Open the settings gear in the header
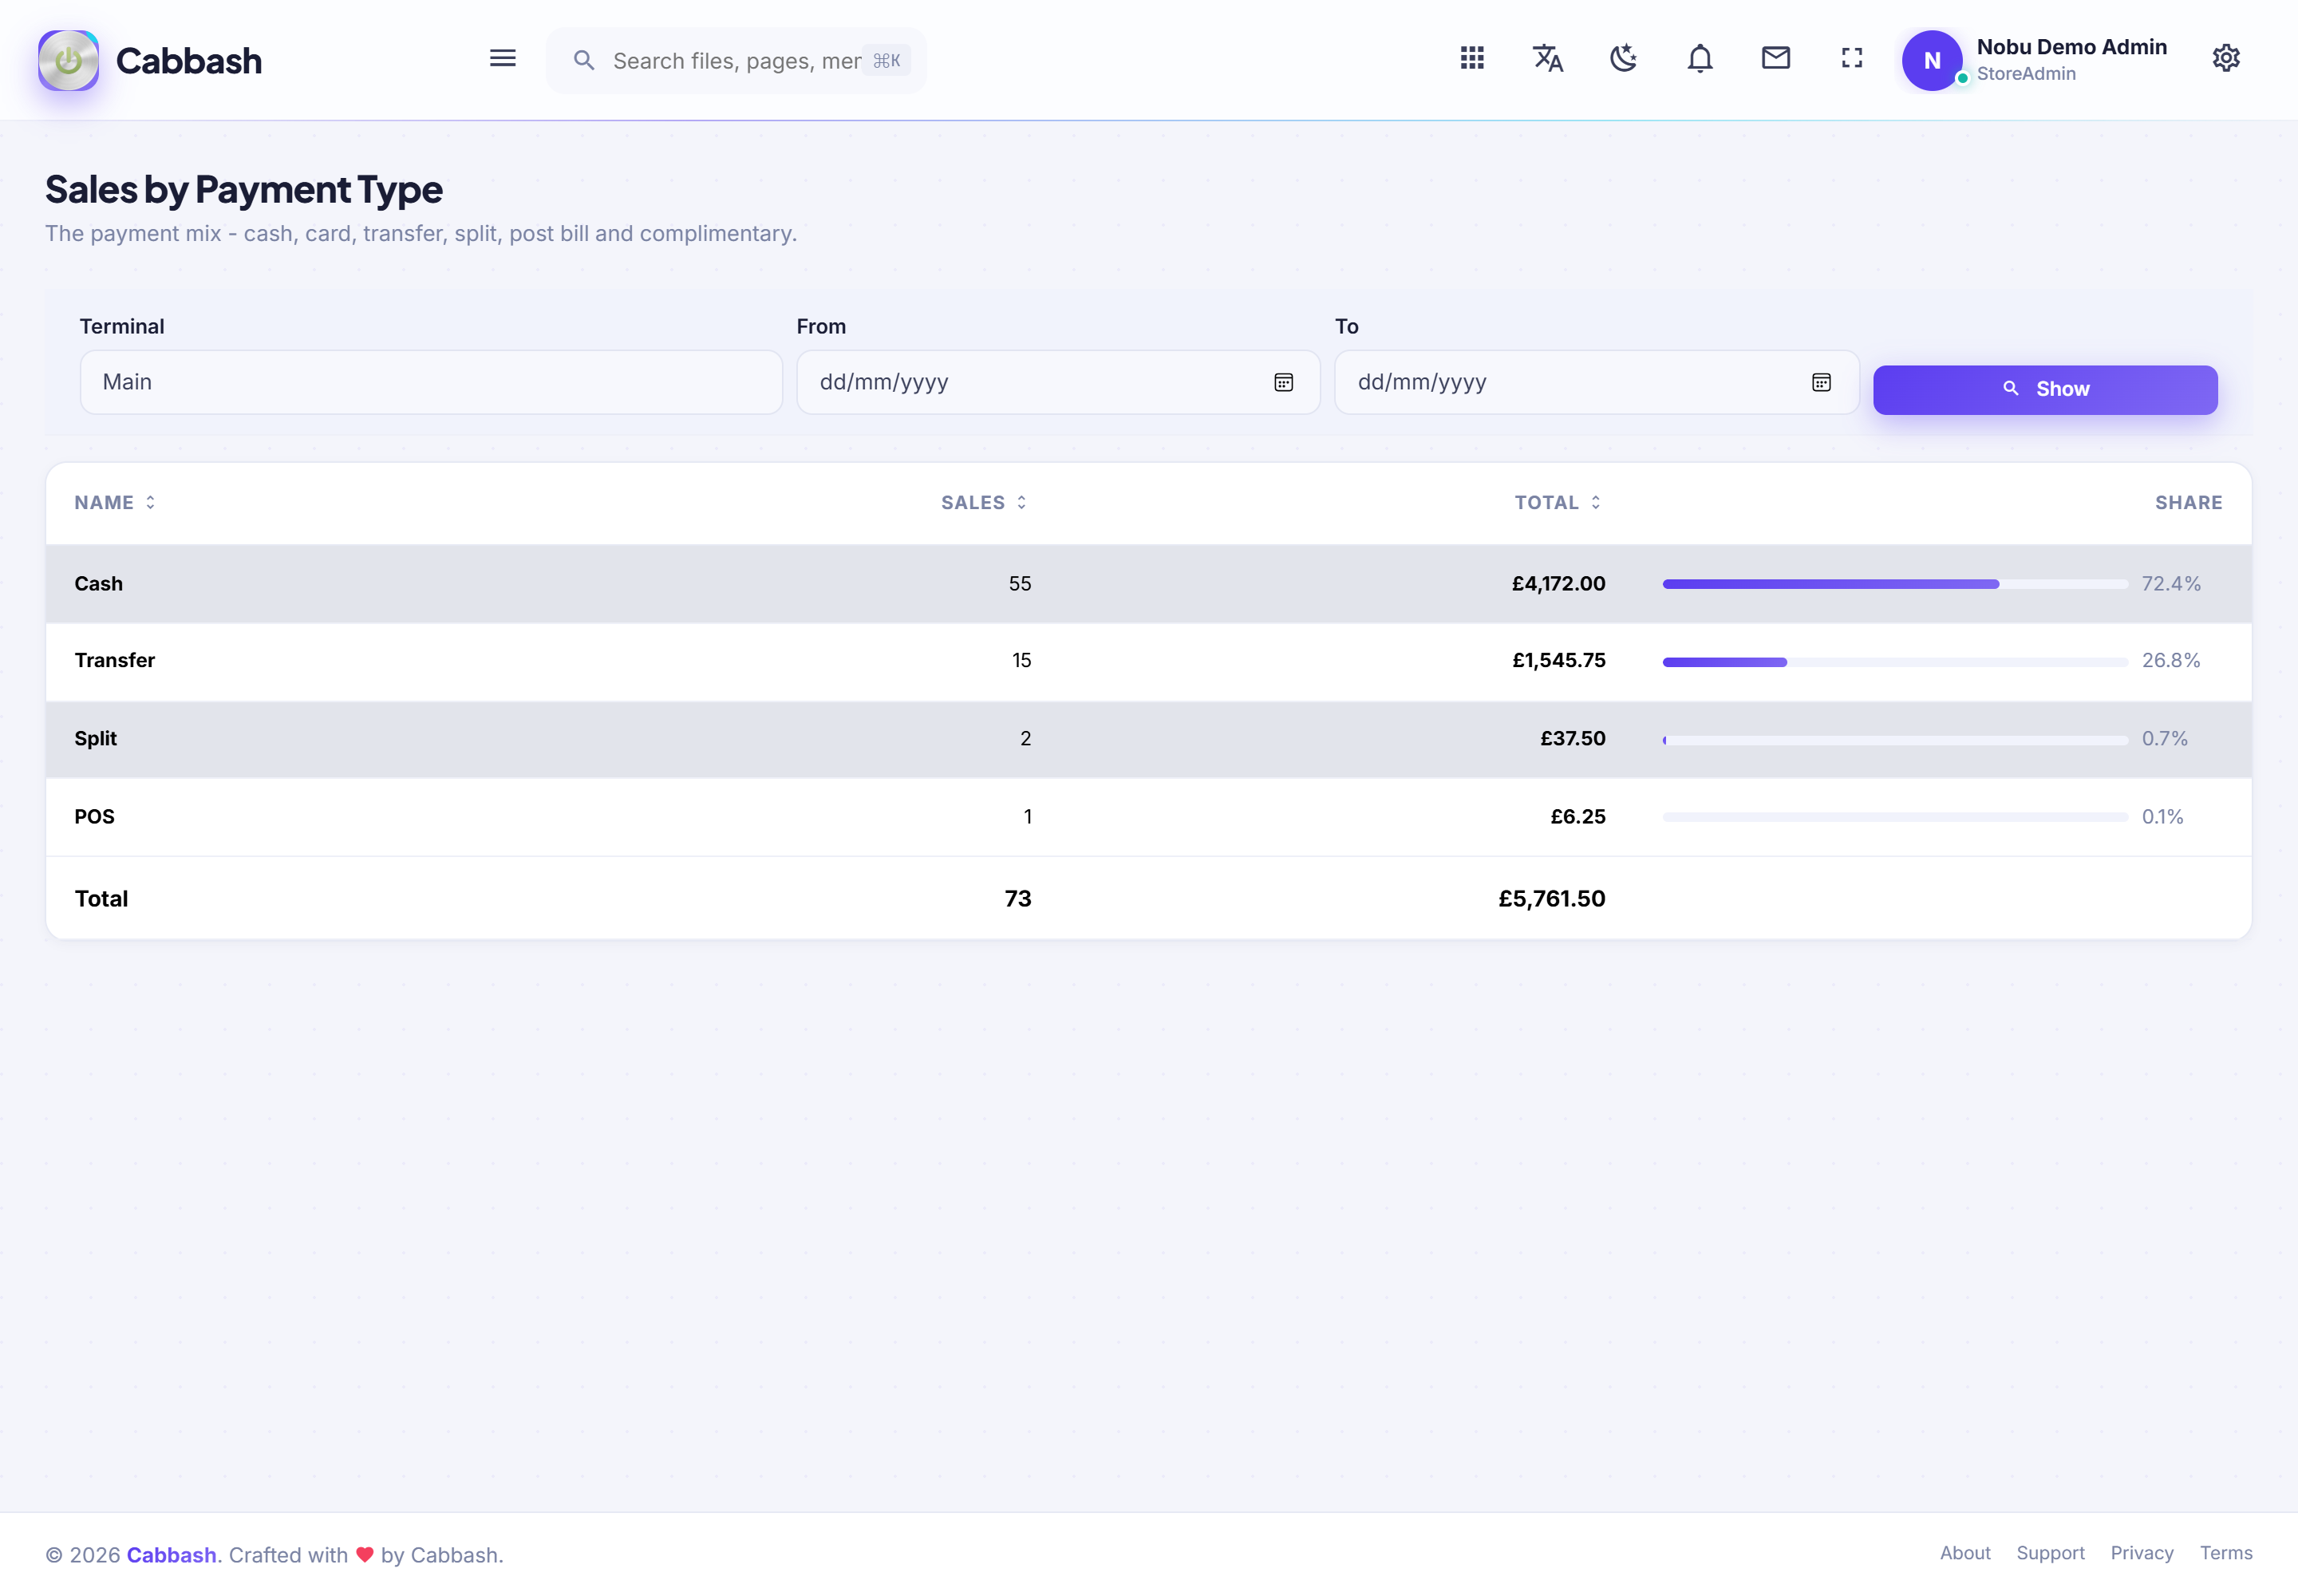 [x=2226, y=58]
